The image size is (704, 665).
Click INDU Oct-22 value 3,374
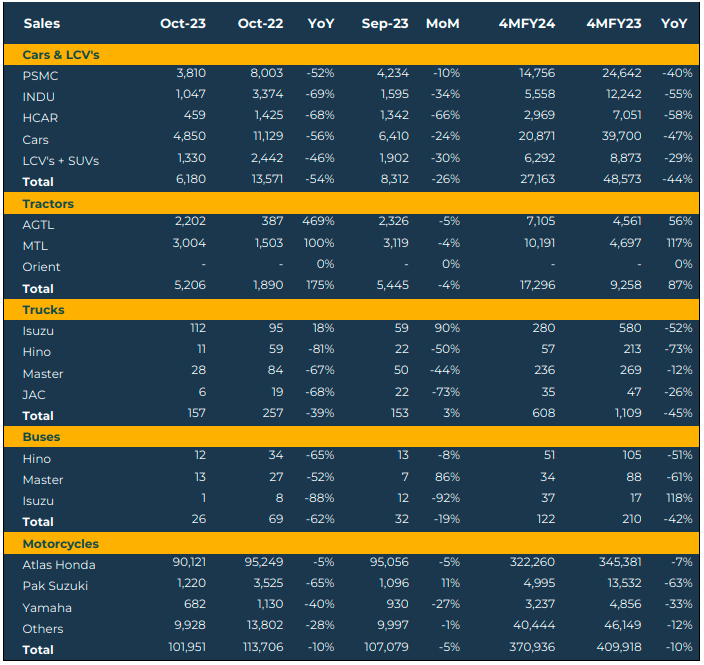click(268, 94)
